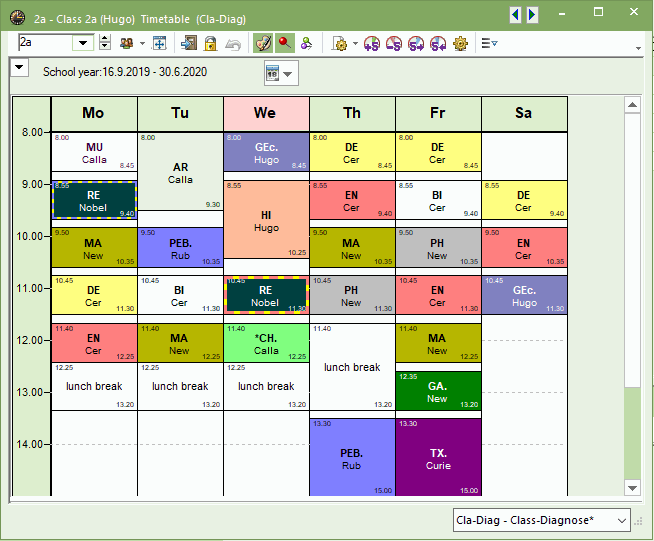Open the toolbar overflow arrow at far right
Image resolution: width=654 pixels, height=541 pixels.
coord(638,48)
